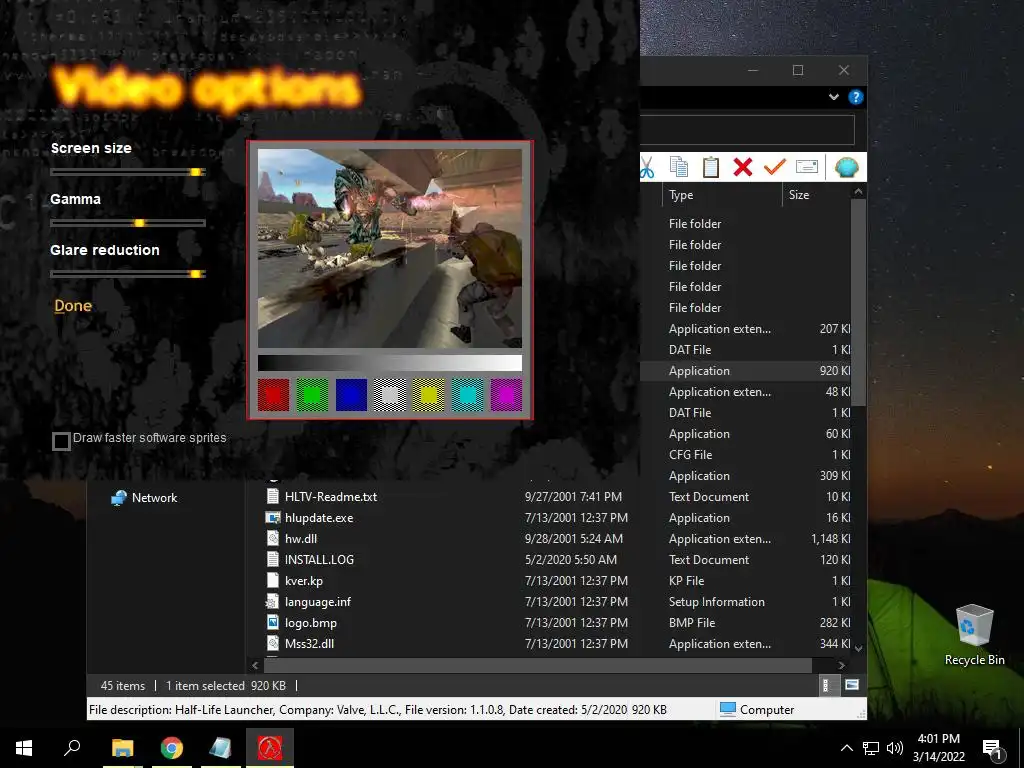The image size is (1024, 768).
Task: Click the KP File type cell
Action: [686, 581]
